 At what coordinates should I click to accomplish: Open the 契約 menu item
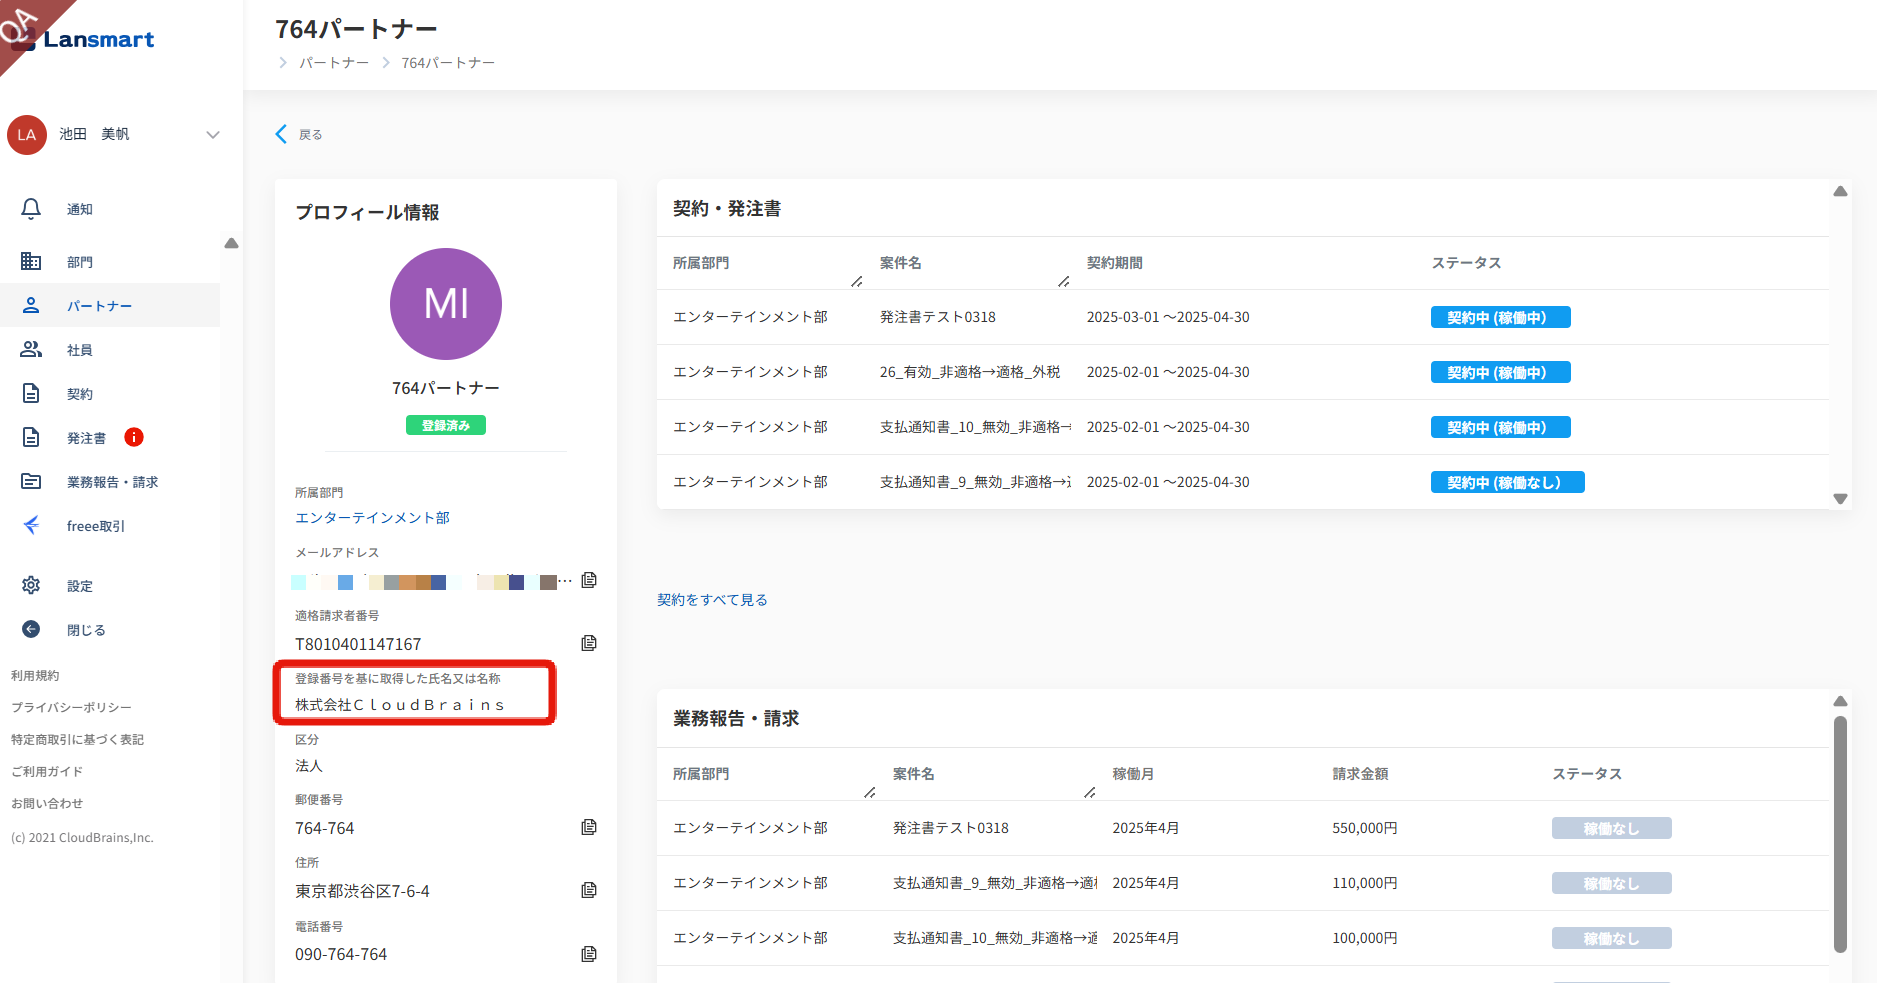click(x=80, y=394)
